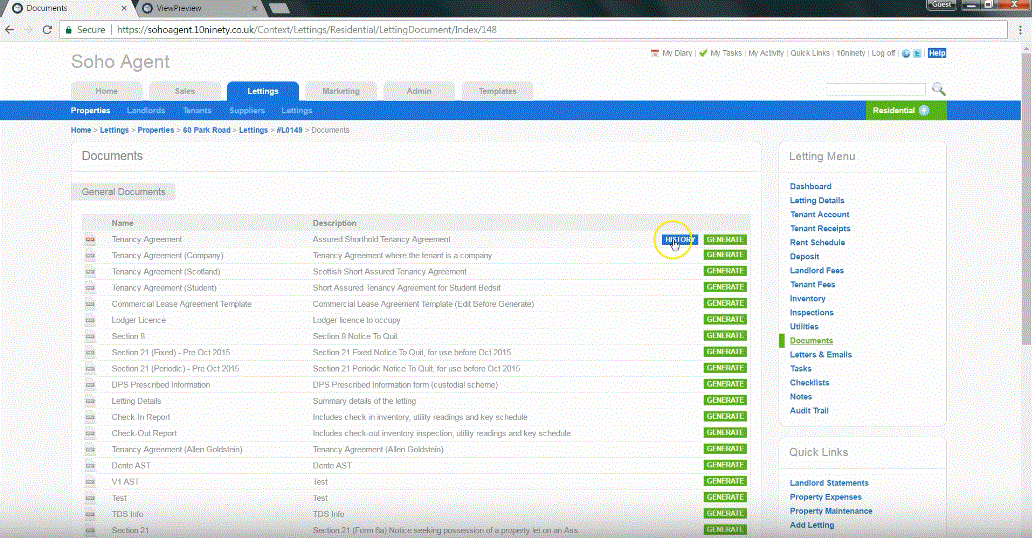Open the Quick Links menu in top bar
The height and width of the screenshot is (538, 1032).
[x=810, y=53]
